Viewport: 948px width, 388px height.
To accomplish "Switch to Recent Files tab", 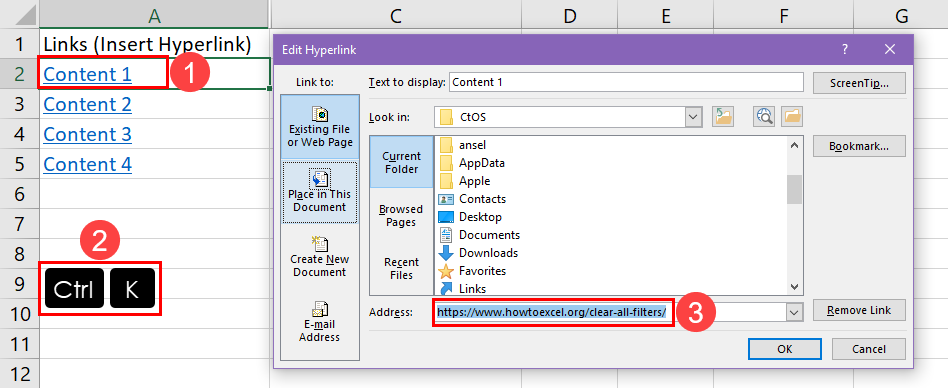I will coord(401,268).
